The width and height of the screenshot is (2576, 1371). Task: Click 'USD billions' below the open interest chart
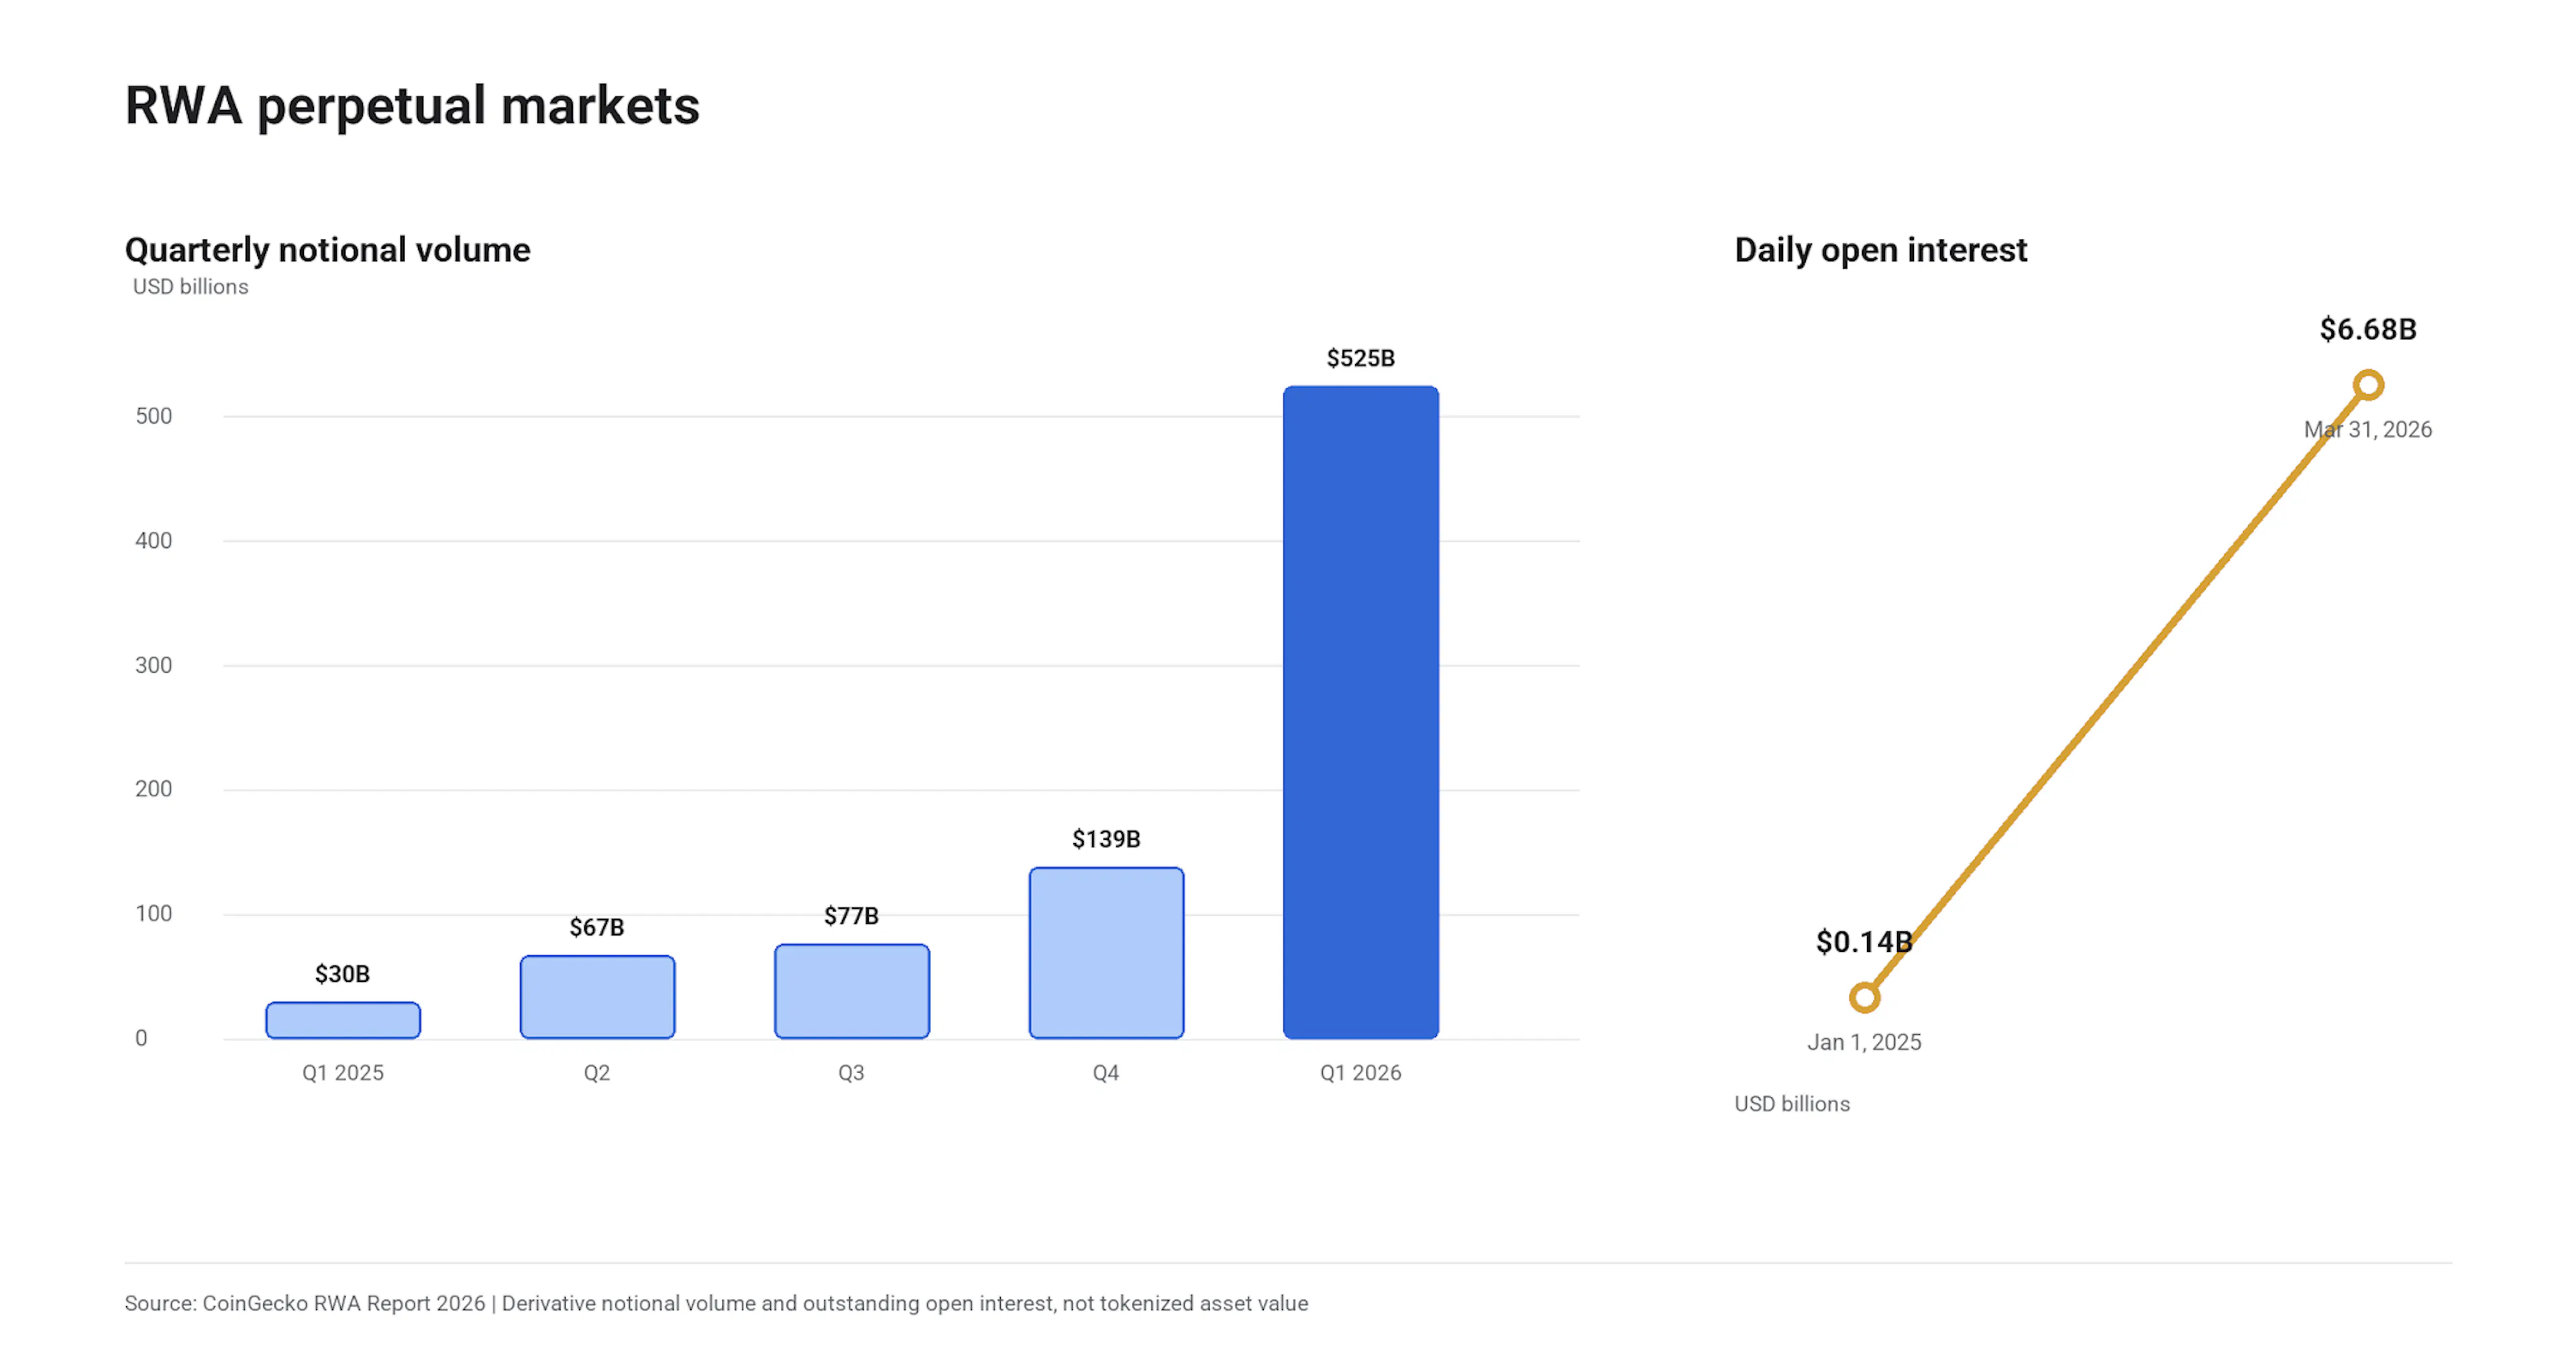pyautogui.click(x=1792, y=1104)
